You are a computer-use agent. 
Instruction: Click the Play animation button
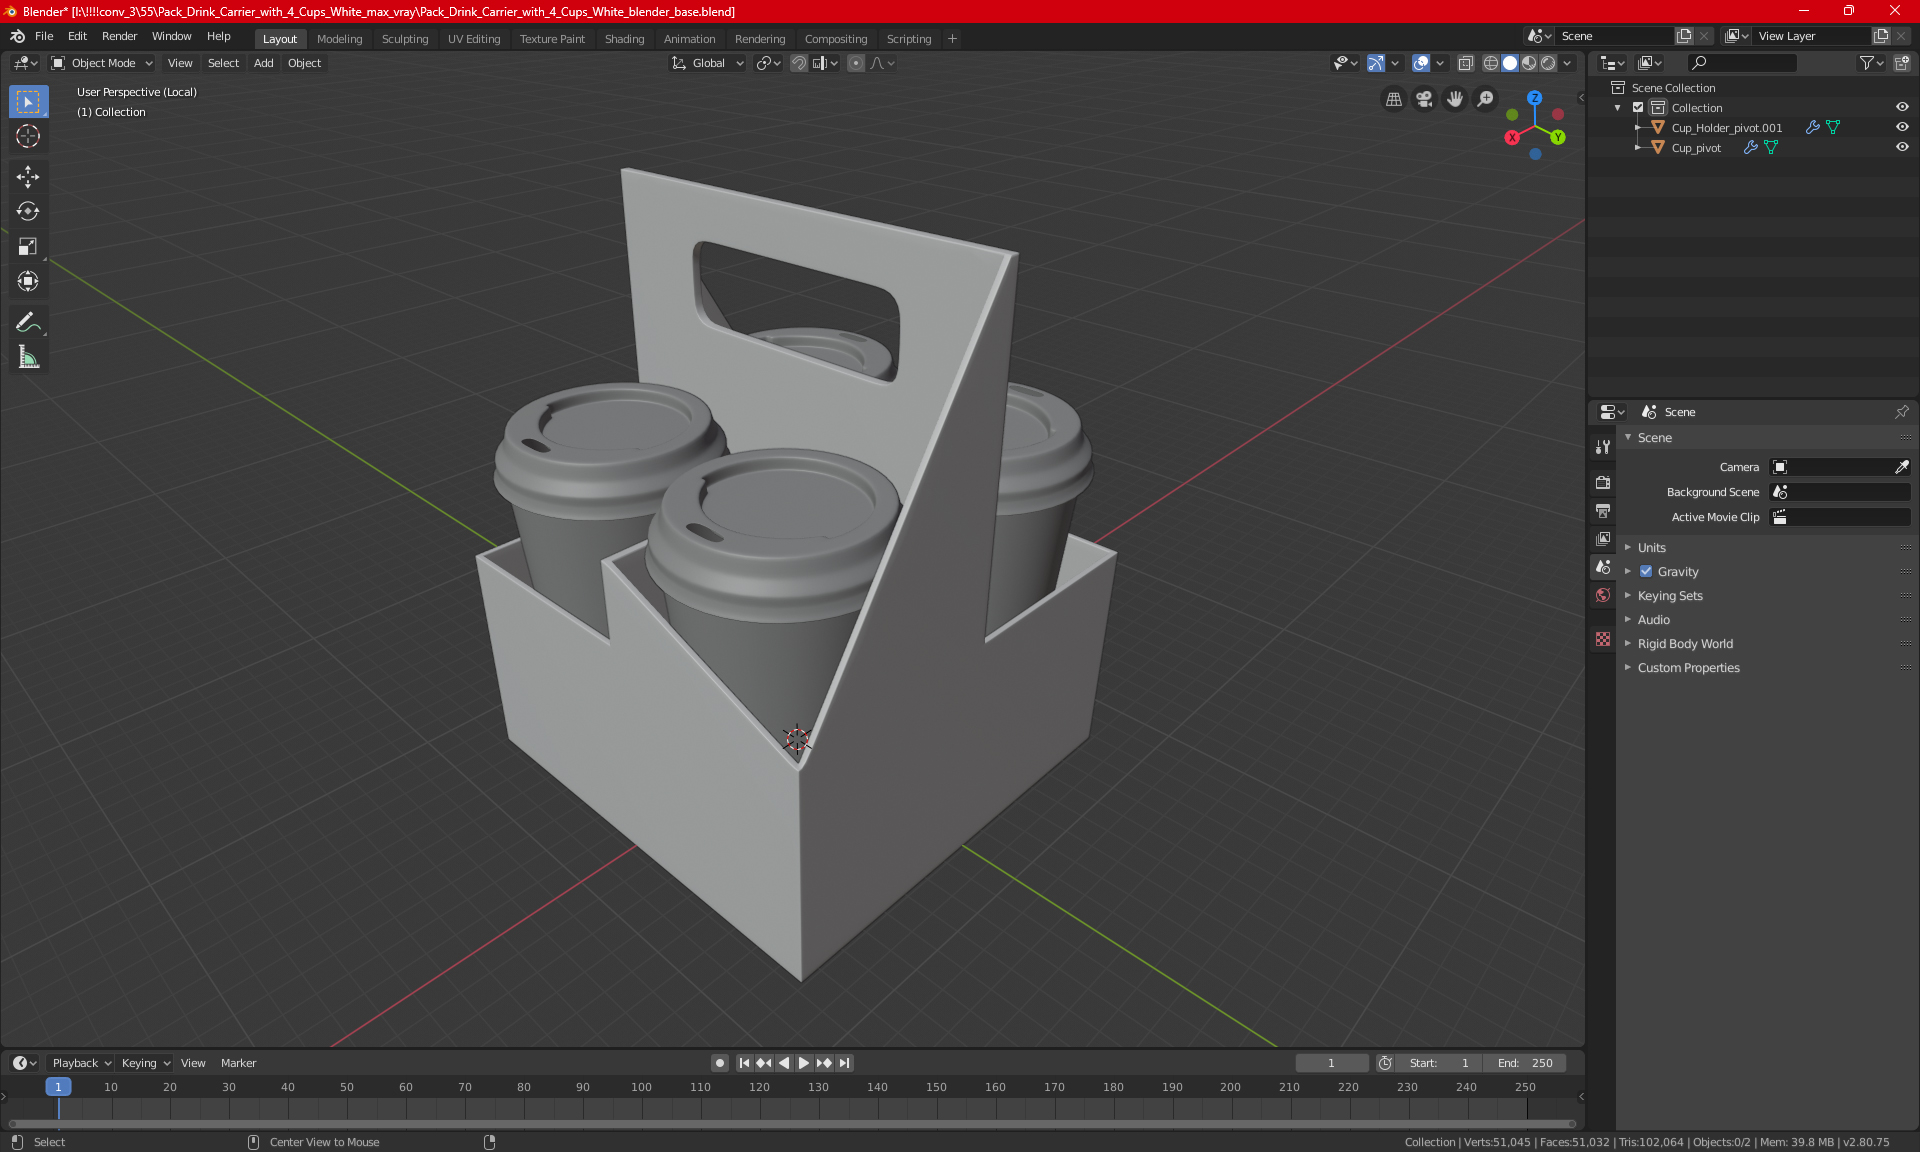[x=803, y=1063]
